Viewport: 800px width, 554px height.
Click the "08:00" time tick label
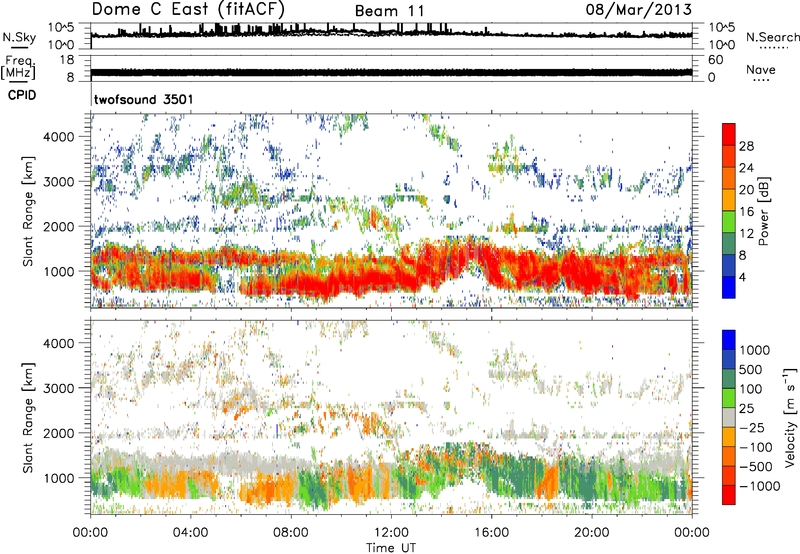point(291,533)
